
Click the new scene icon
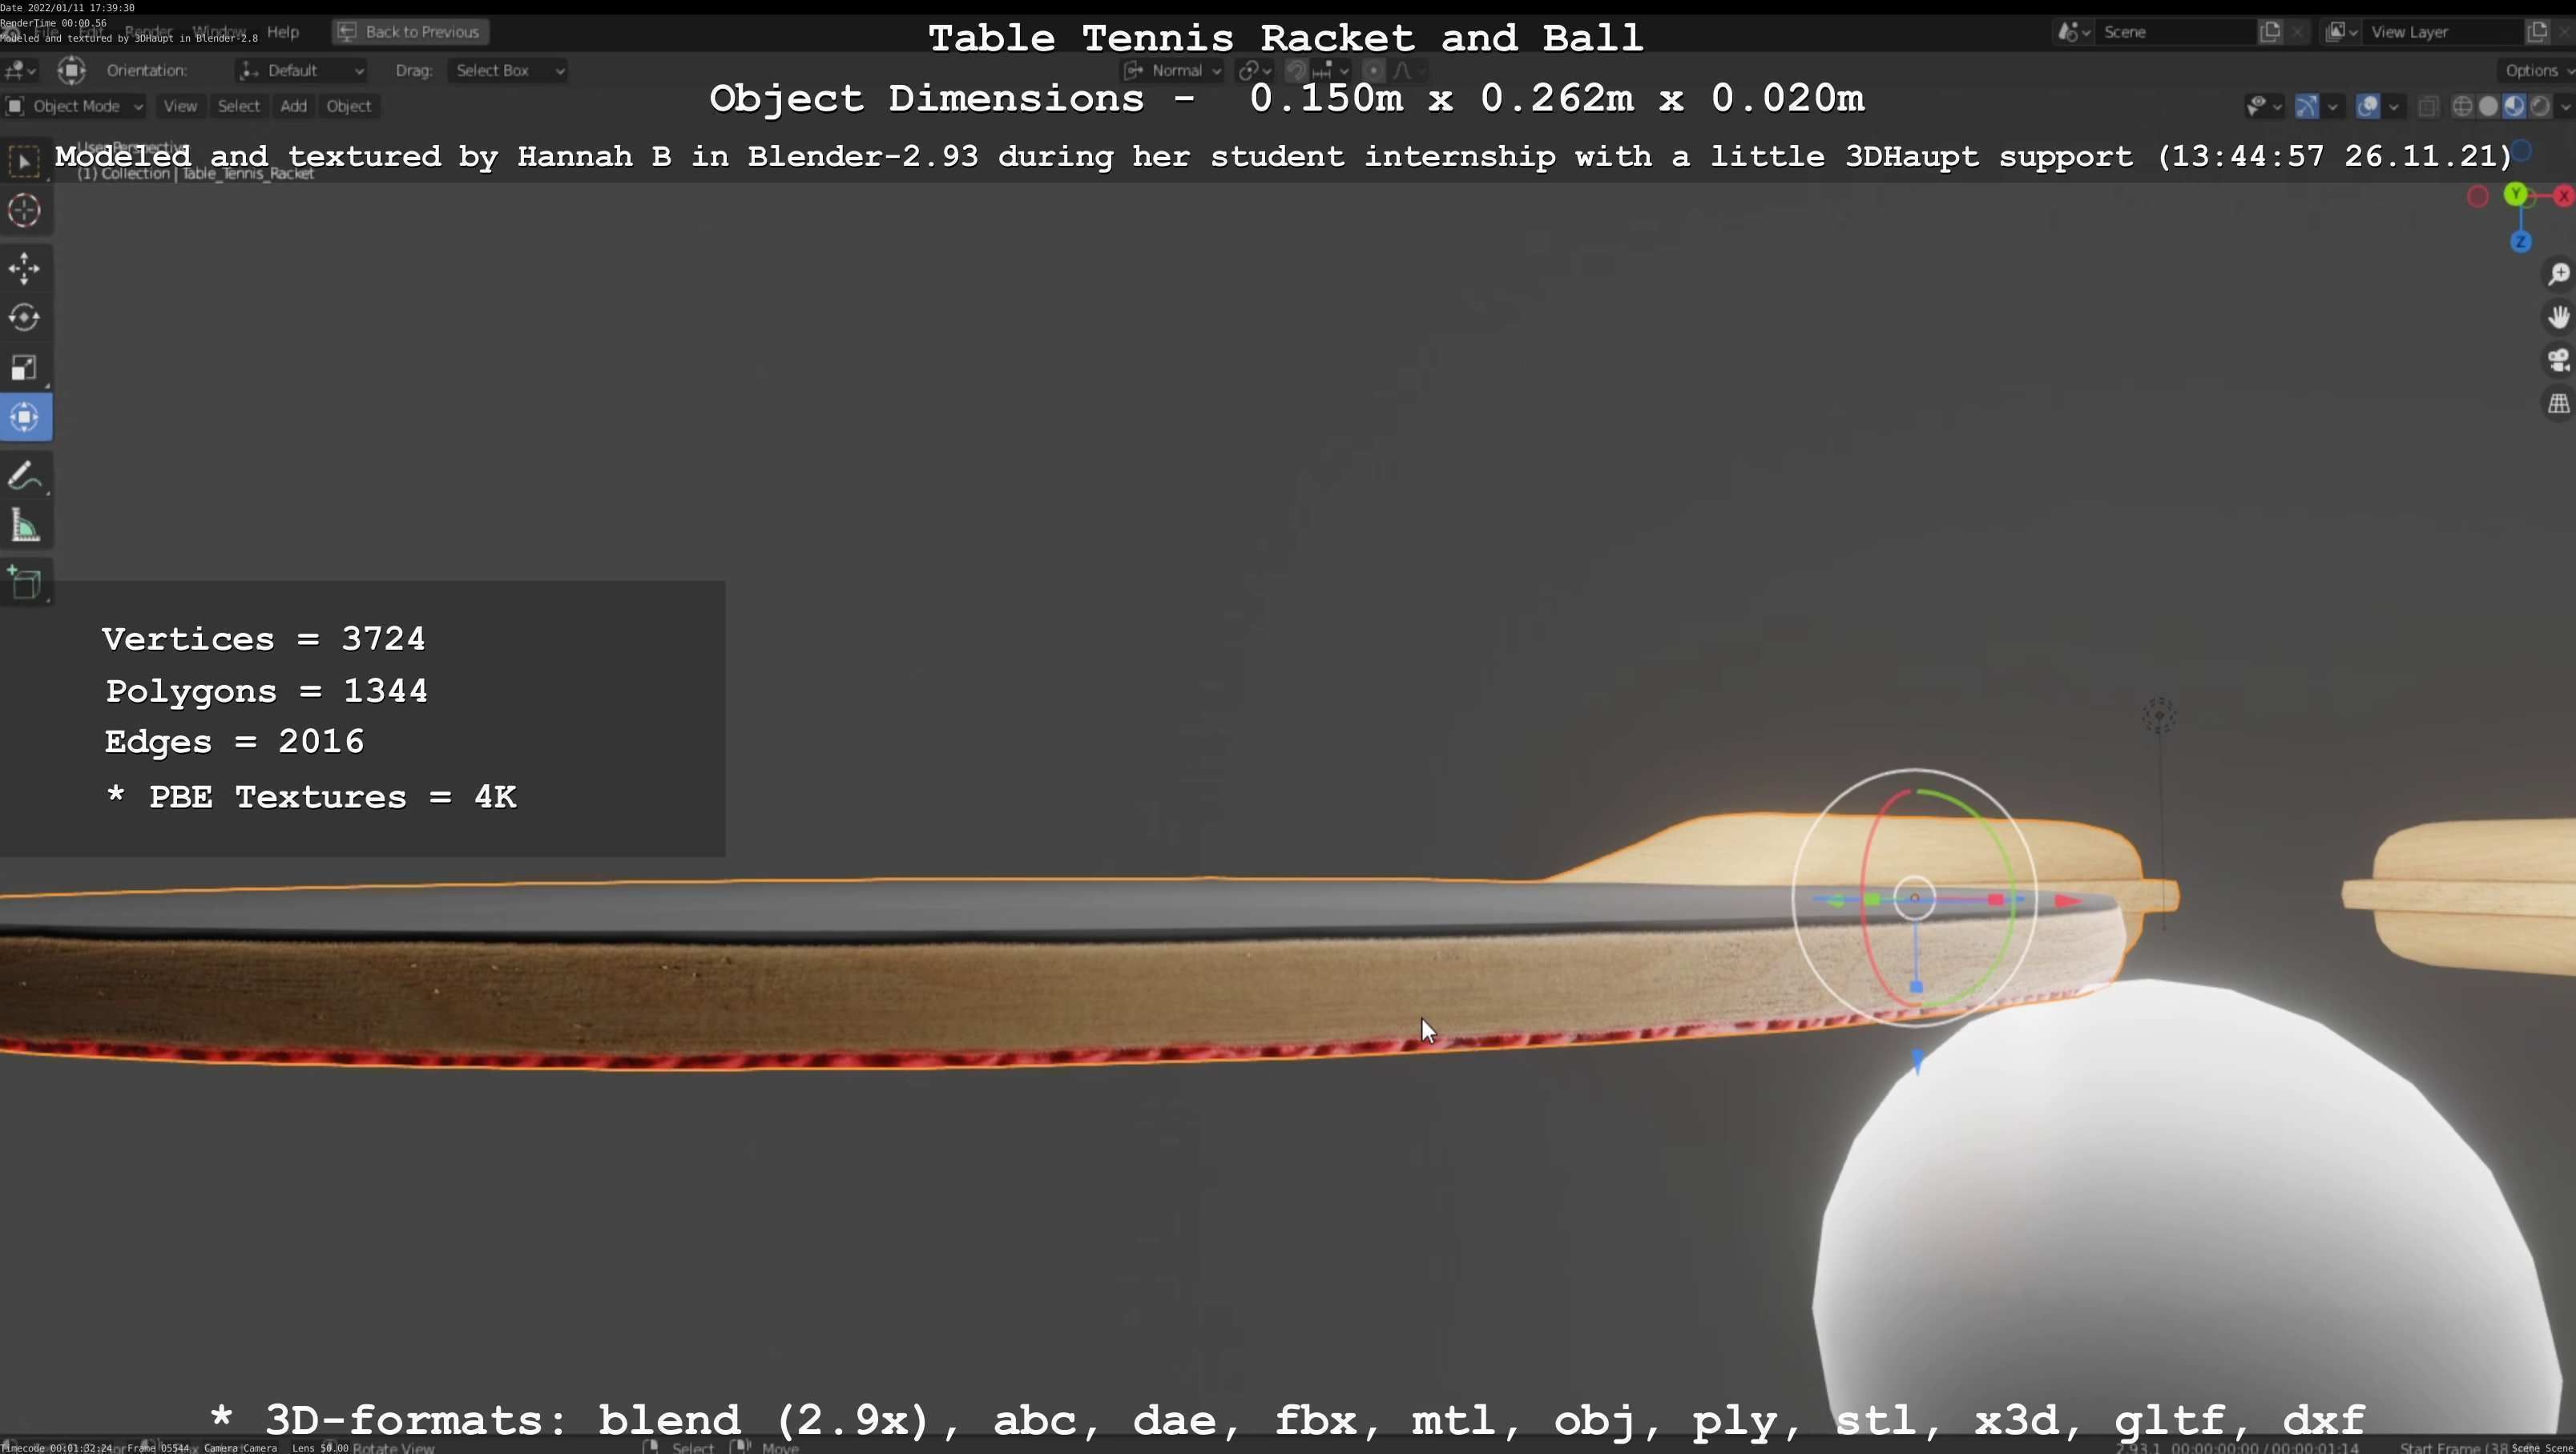pos(2270,32)
